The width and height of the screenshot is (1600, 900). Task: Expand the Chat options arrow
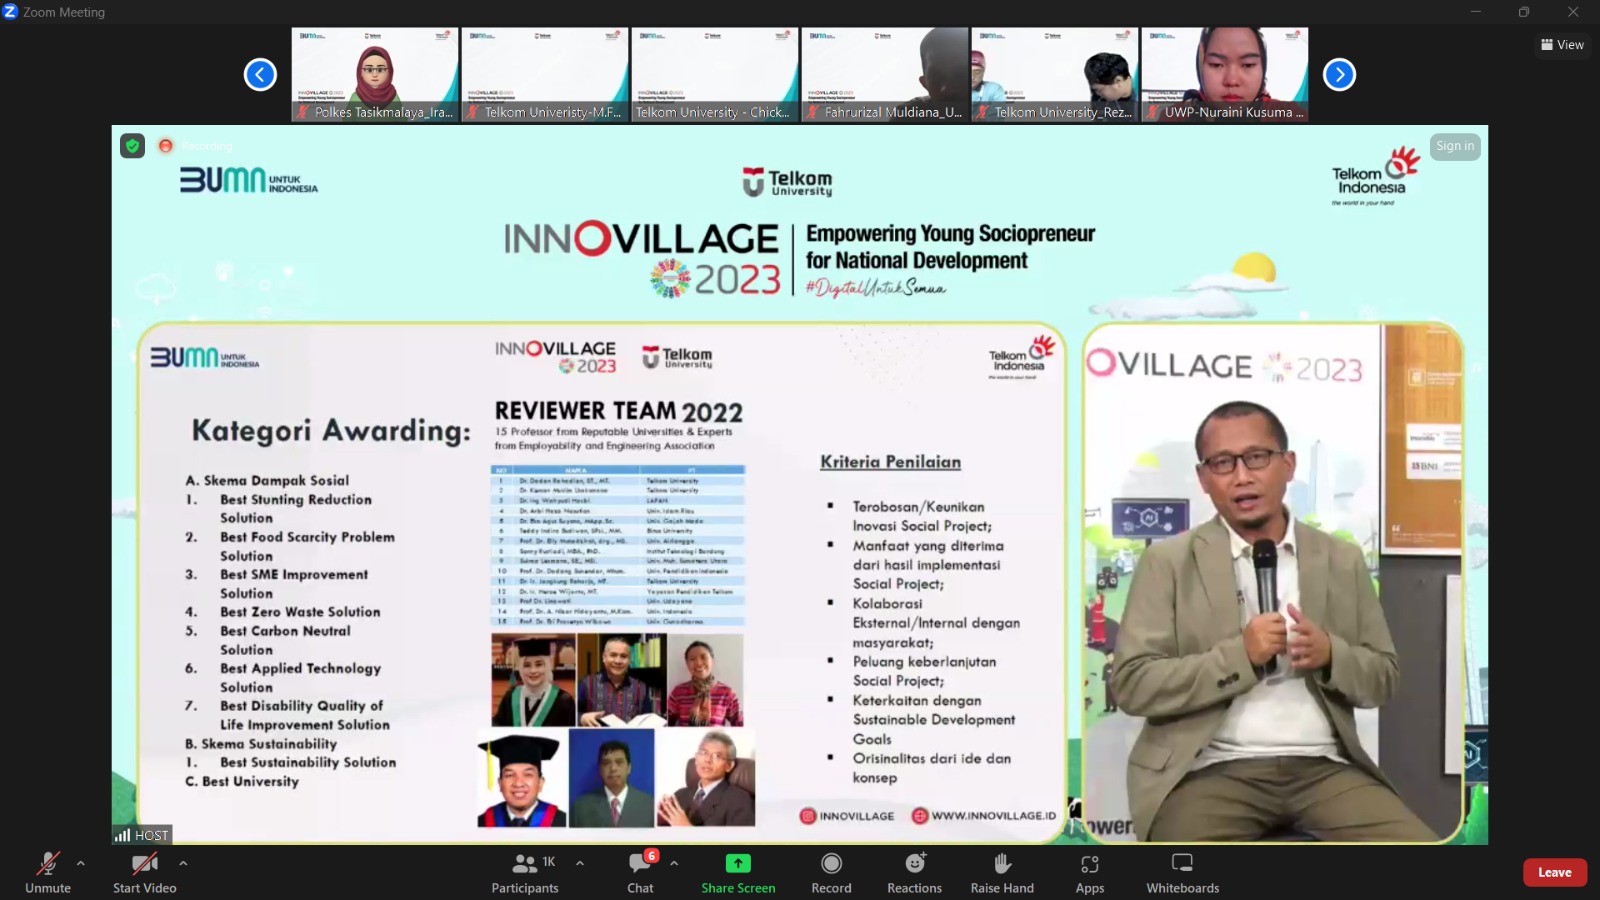[x=674, y=863]
